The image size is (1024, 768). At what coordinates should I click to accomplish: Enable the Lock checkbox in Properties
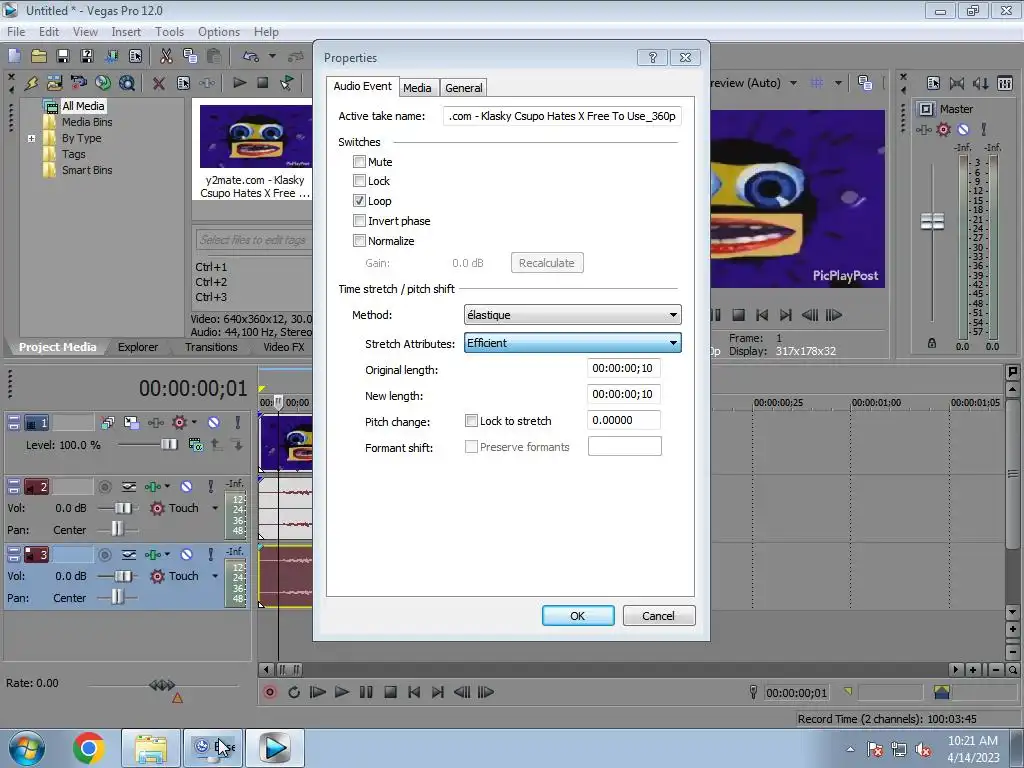[359, 181]
